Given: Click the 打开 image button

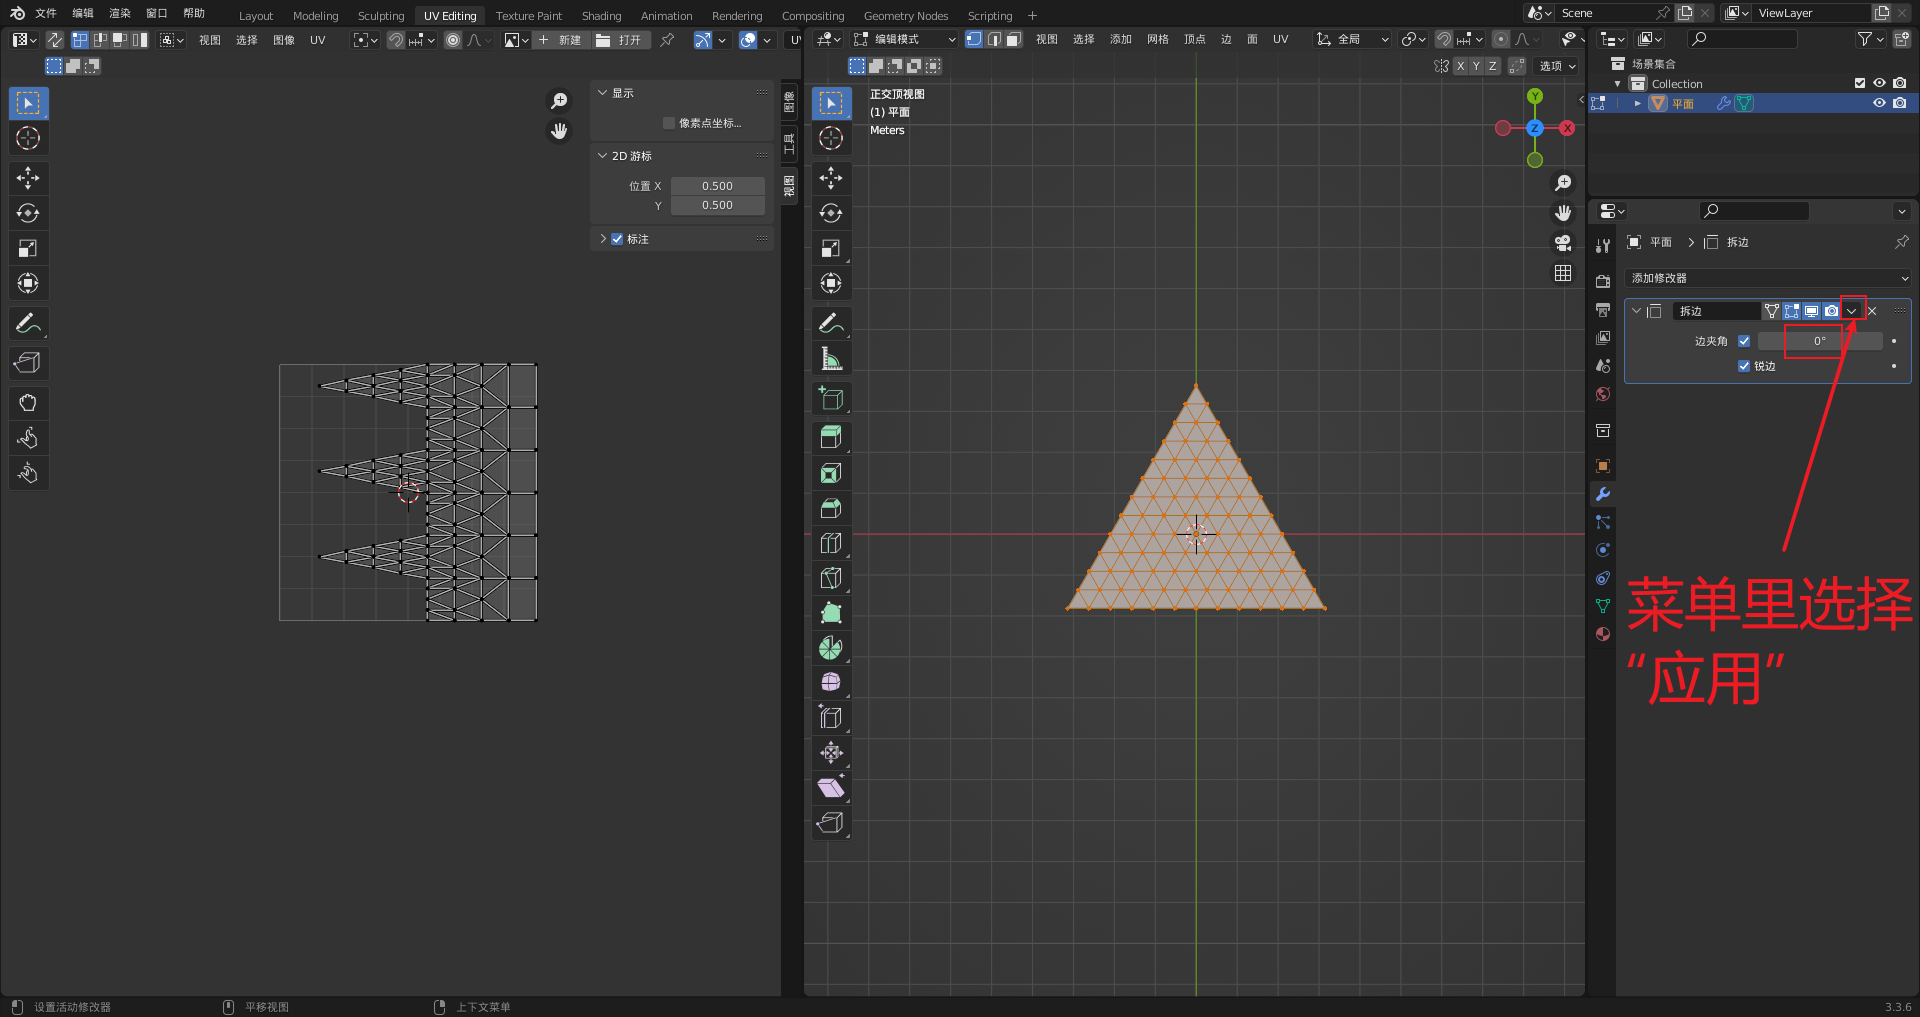Looking at the screenshot, I should [x=620, y=40].
